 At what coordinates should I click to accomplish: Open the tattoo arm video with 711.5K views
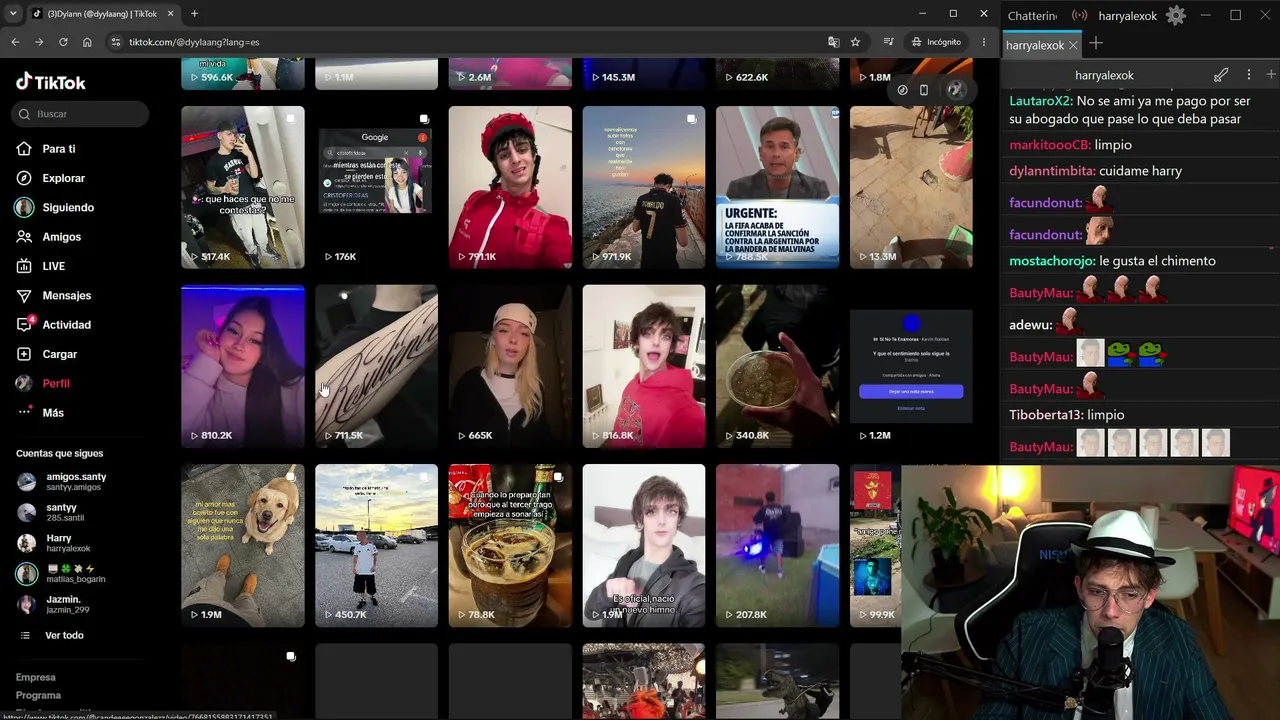click(x=376, y=366)
